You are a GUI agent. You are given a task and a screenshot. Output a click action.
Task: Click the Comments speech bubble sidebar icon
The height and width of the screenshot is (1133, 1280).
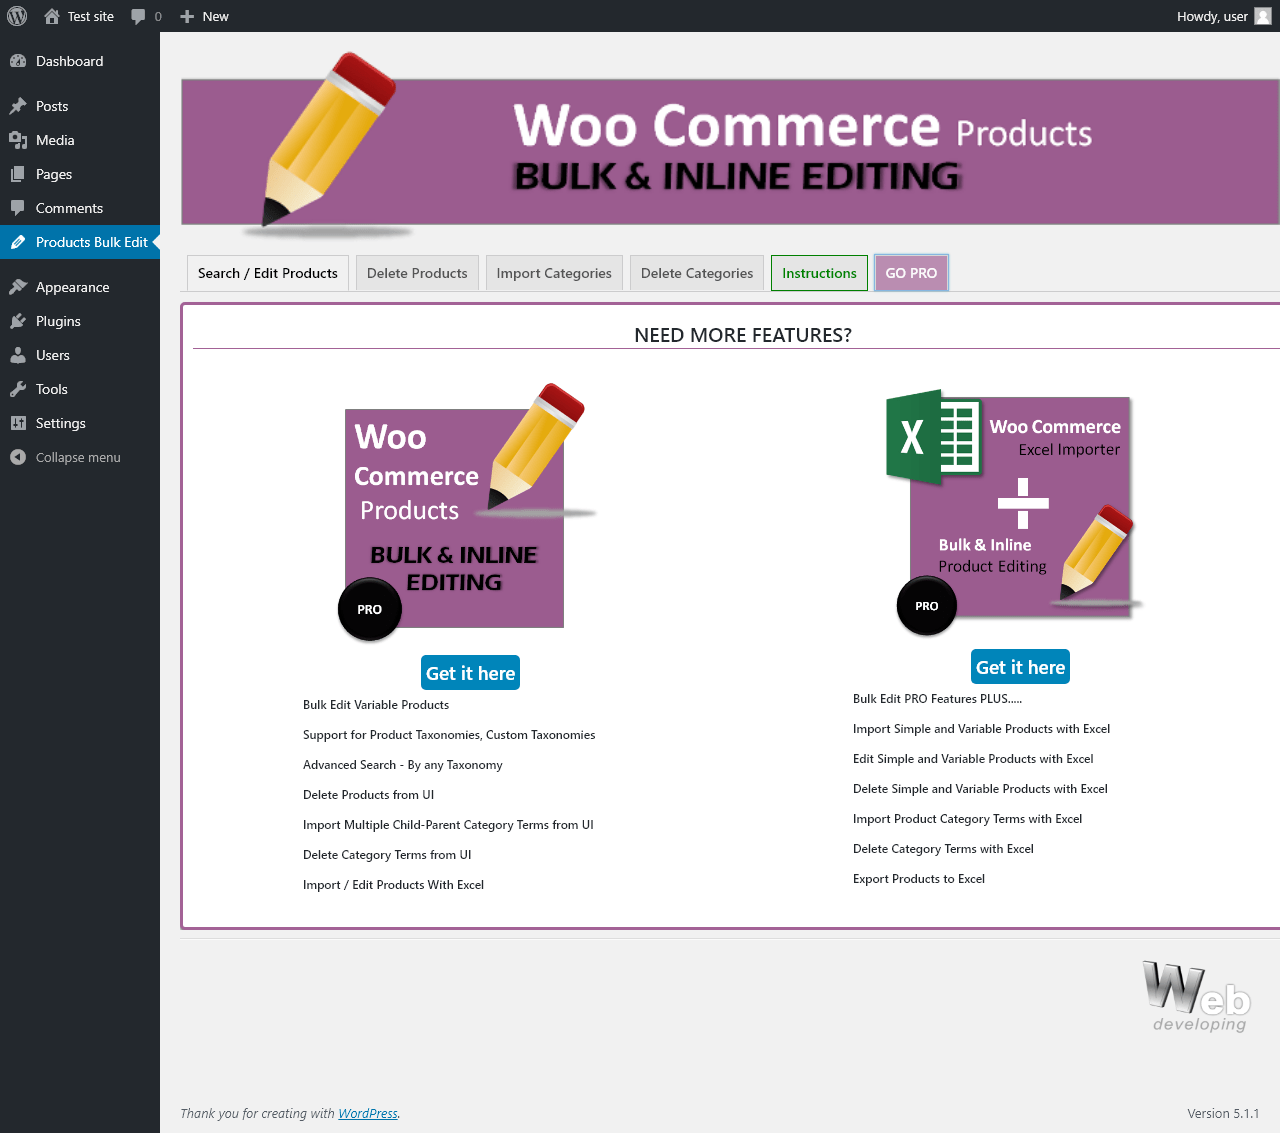18,208
